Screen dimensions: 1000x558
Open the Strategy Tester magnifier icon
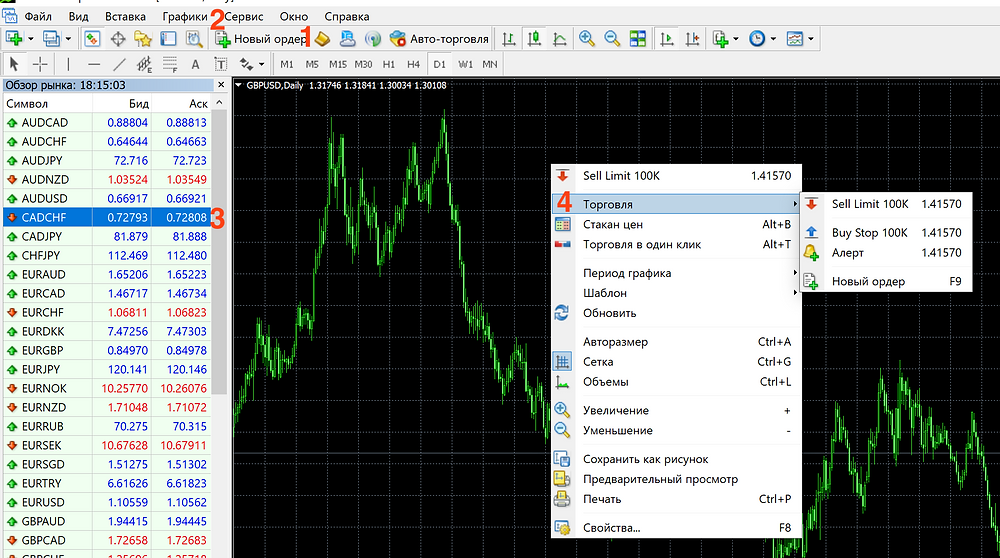coord(194,39)
